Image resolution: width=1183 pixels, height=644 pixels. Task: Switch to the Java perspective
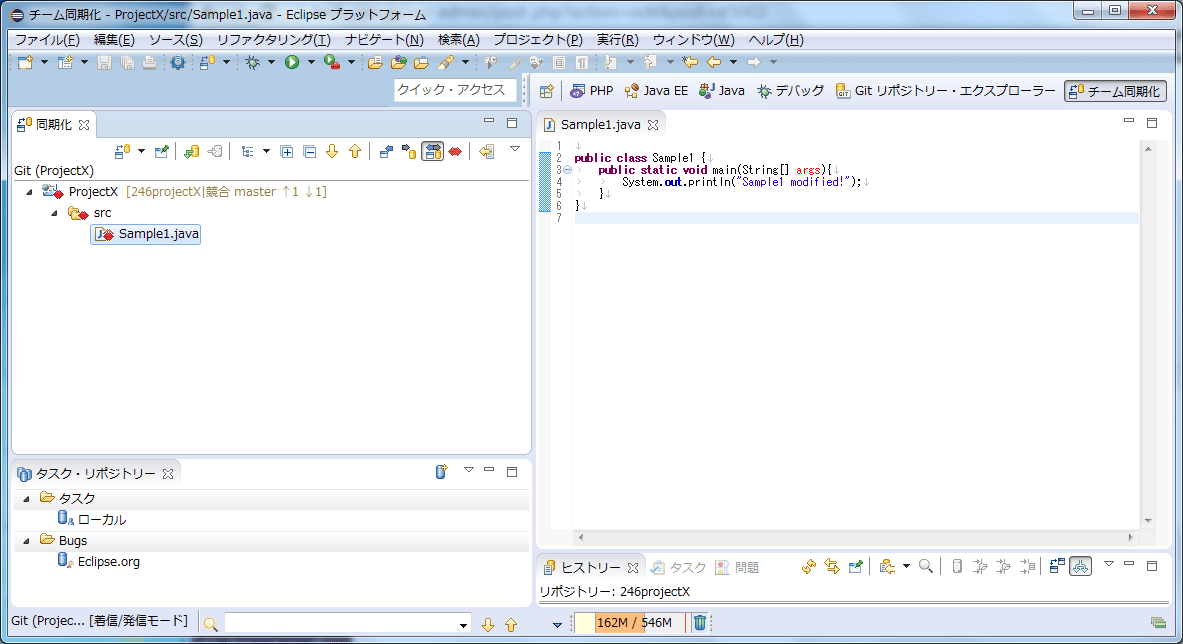[x=721, y=91]
